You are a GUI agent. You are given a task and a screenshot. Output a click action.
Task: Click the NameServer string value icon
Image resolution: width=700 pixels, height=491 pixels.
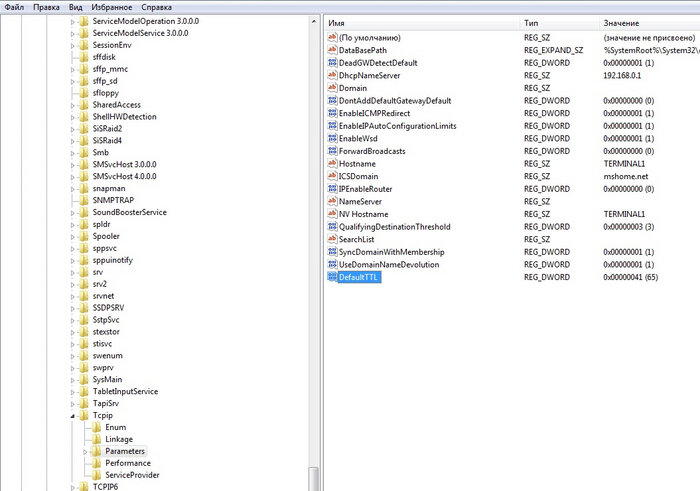point(332,201)
